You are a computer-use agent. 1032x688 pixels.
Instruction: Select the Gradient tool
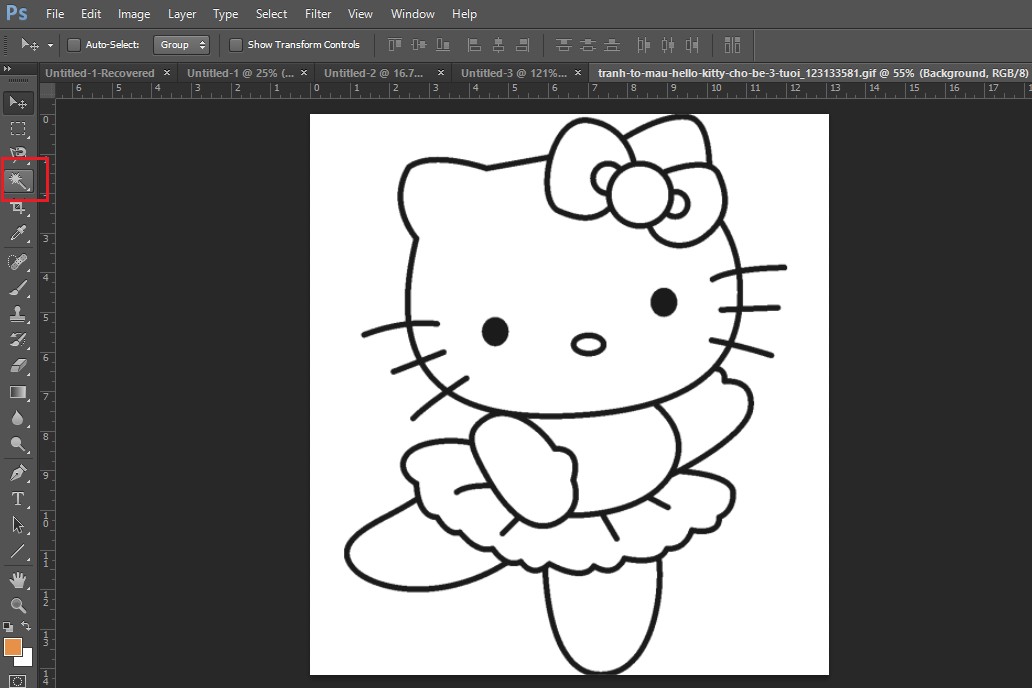pos(18,392)
